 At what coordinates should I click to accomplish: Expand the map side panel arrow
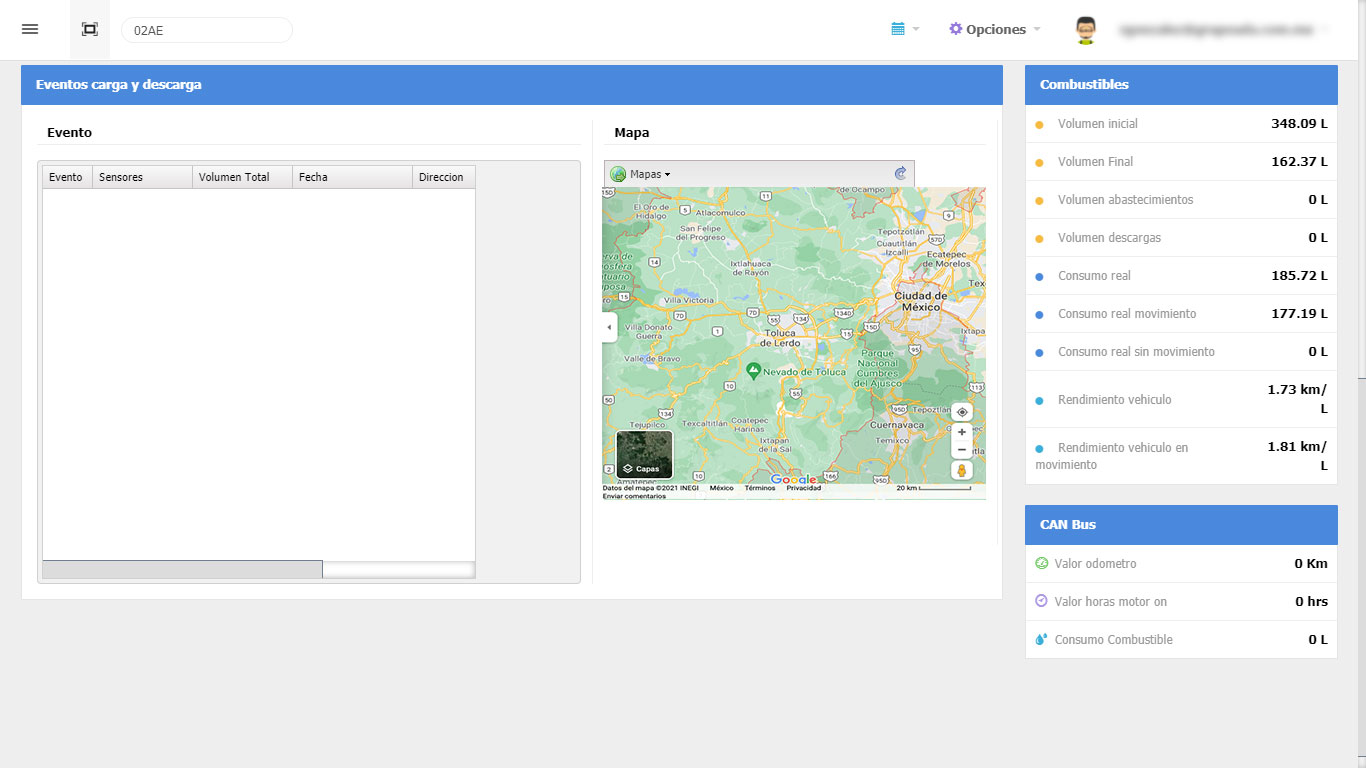point(610,327)
